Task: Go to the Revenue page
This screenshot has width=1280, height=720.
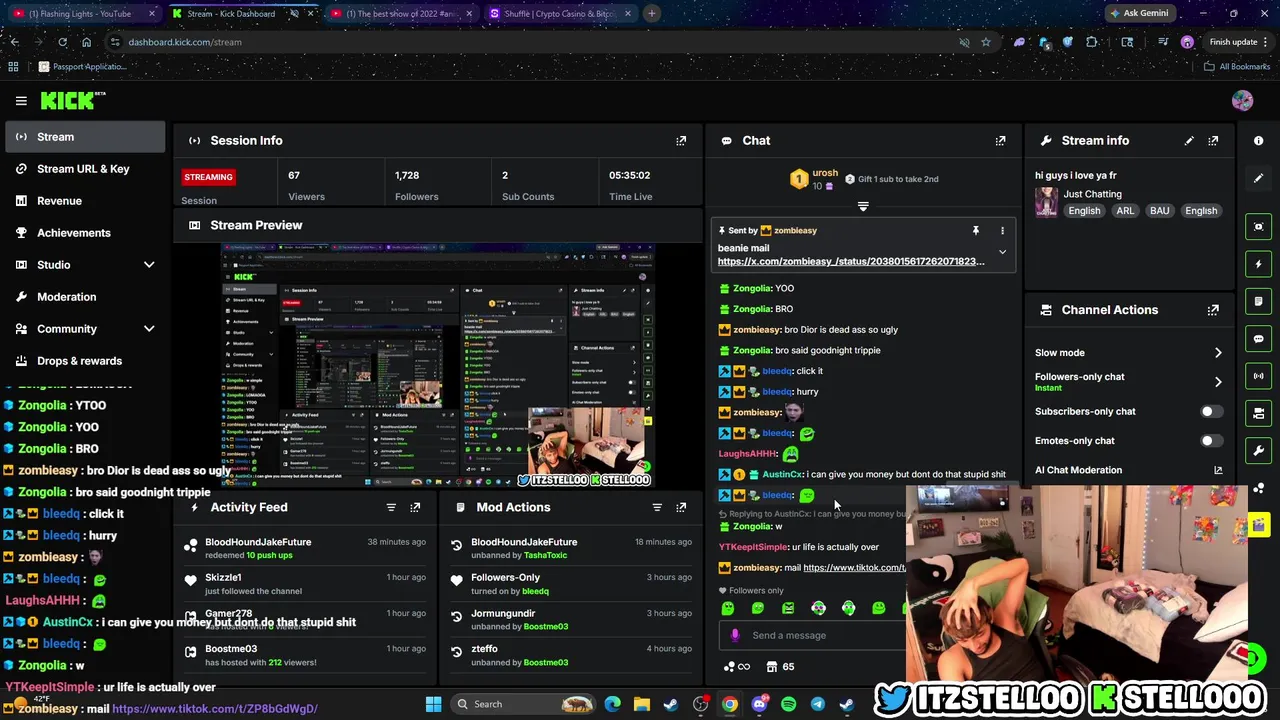Action: [x=85, y=201]
